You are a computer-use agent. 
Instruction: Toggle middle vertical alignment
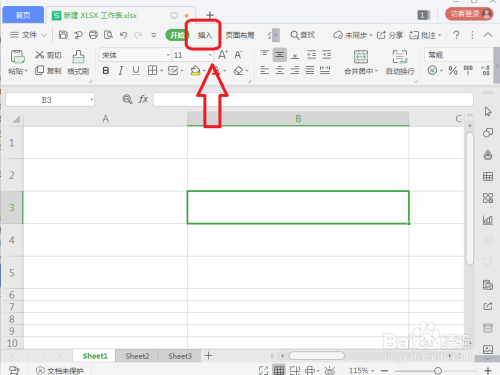280,55
